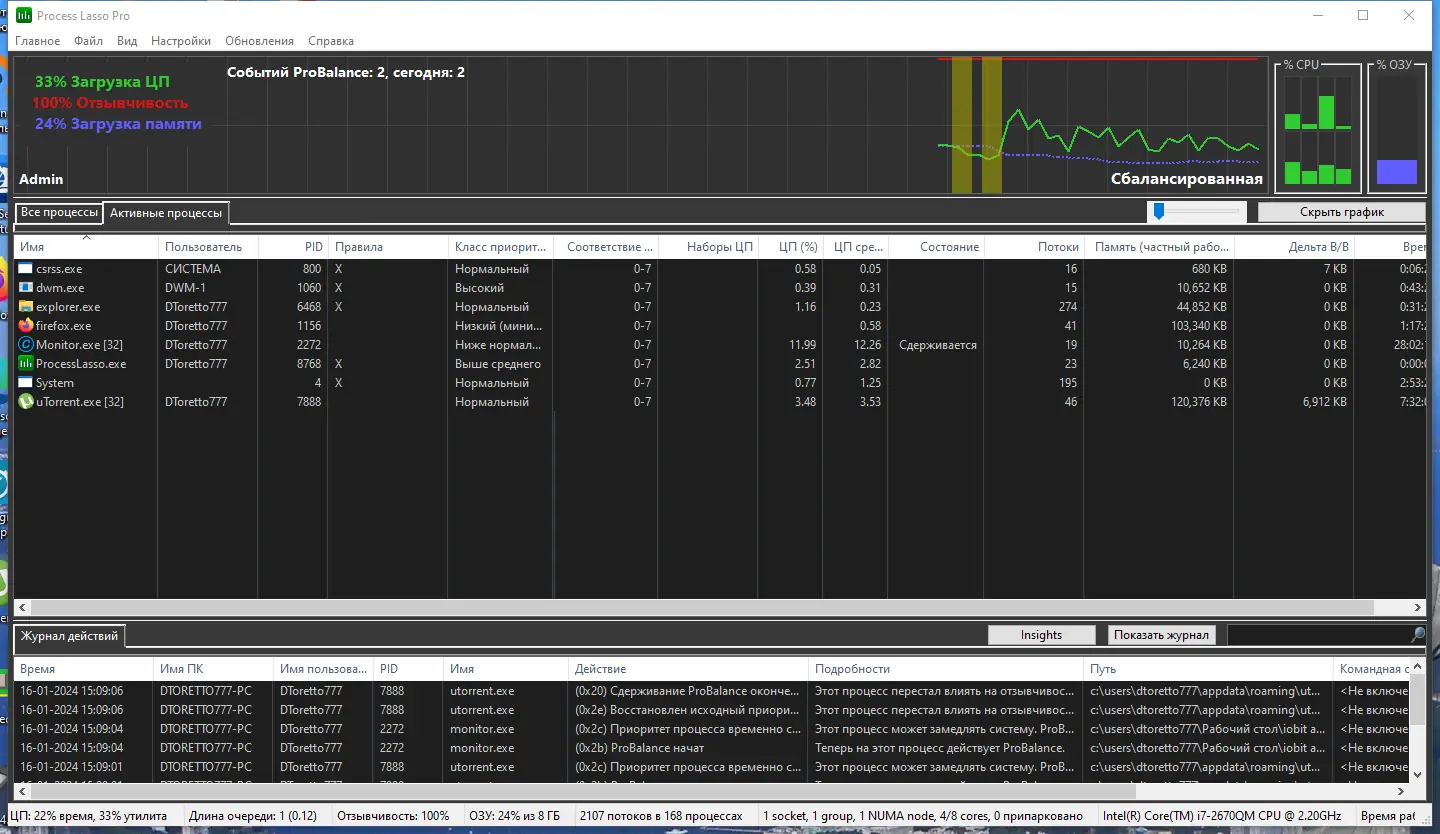Open the Главное menu
This screenshot has width=1440, height=834.
tap(38, 41)
